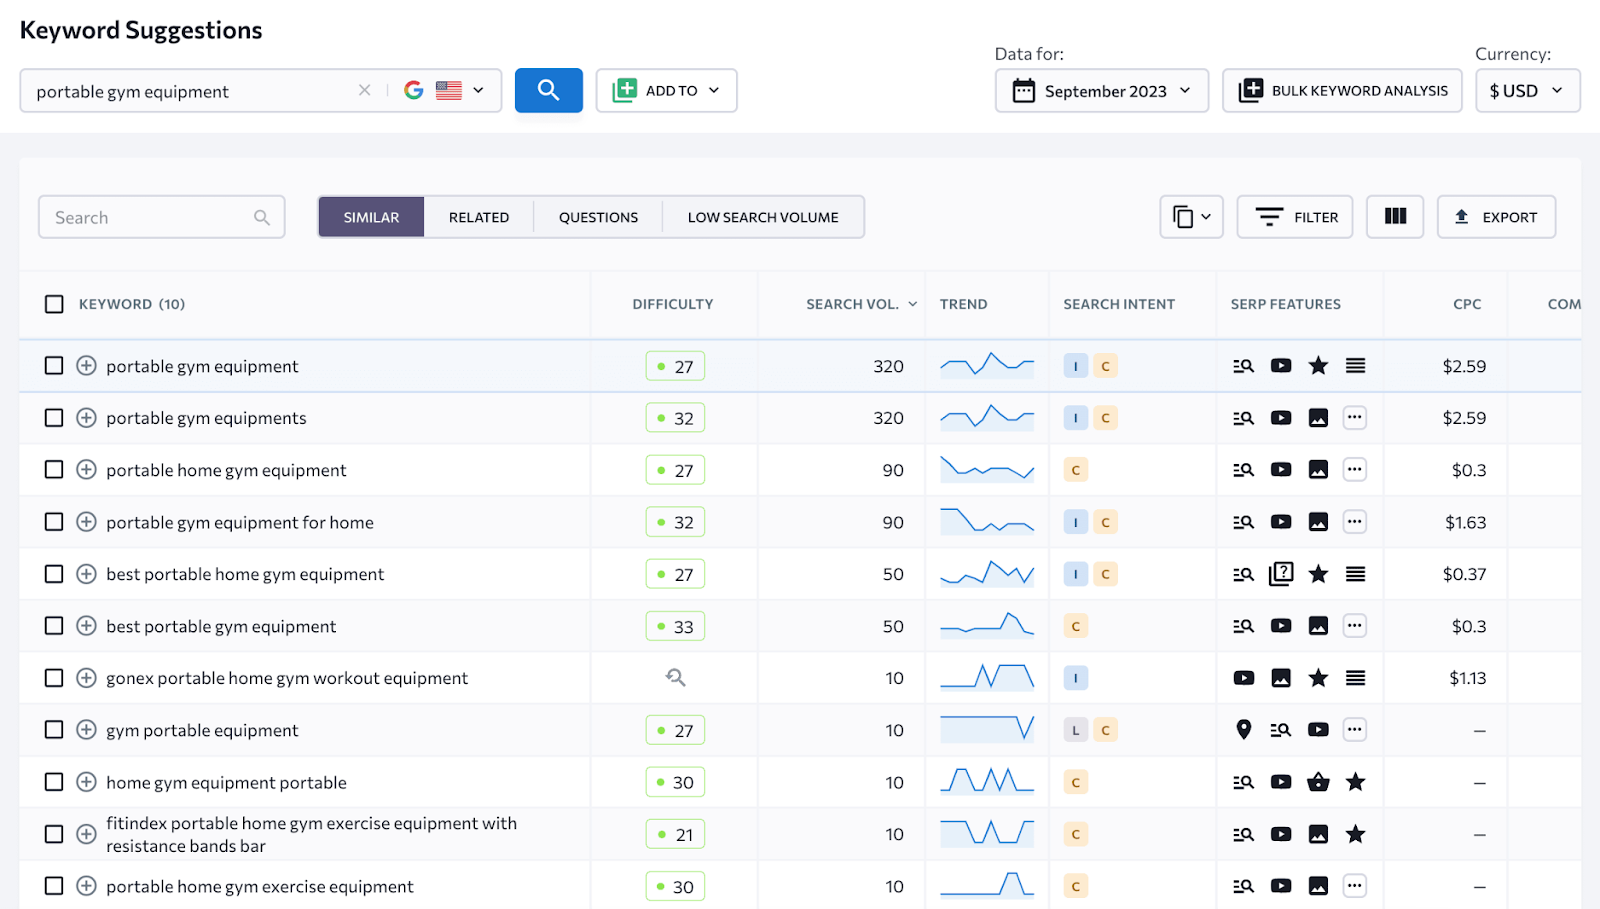Click the EXPORT button
The height and width of the screenshot is (909, 1600).
tap(1496, 216)
